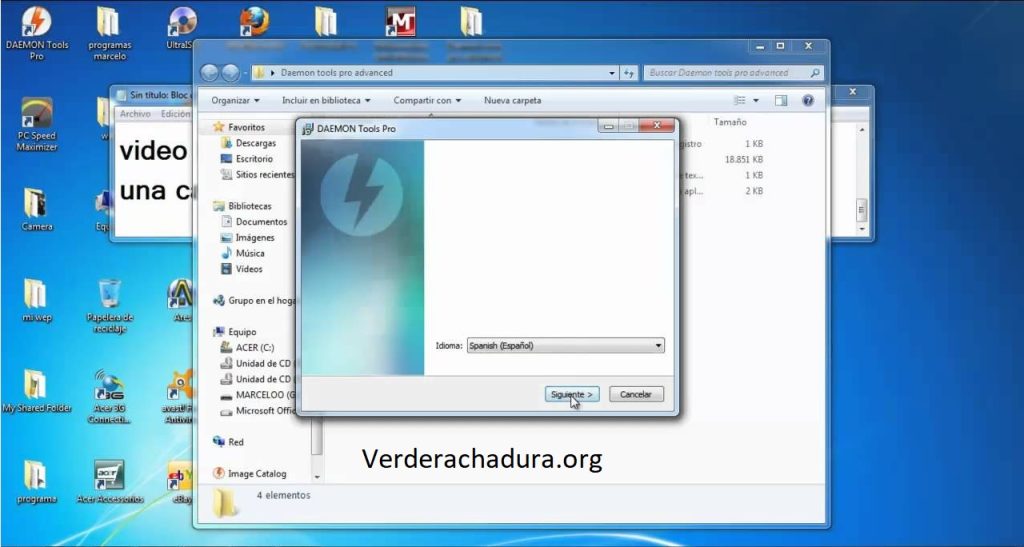Open Acer 3G Connection icon
The height and width of the screenshot is (547, 1024).
(x=109, y=396)
